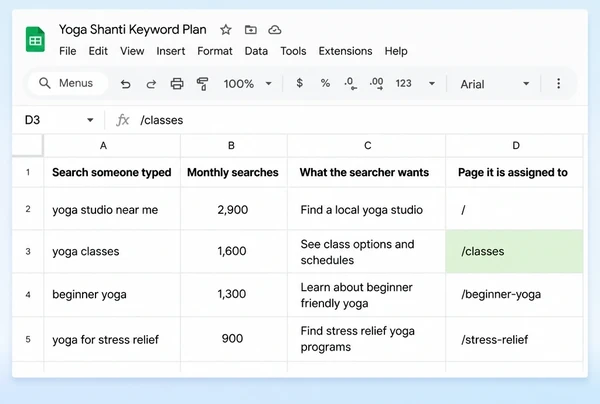The image size is (600, 404).
Task: Select the green highlighted /classes cell
Action: click(515, 251)
